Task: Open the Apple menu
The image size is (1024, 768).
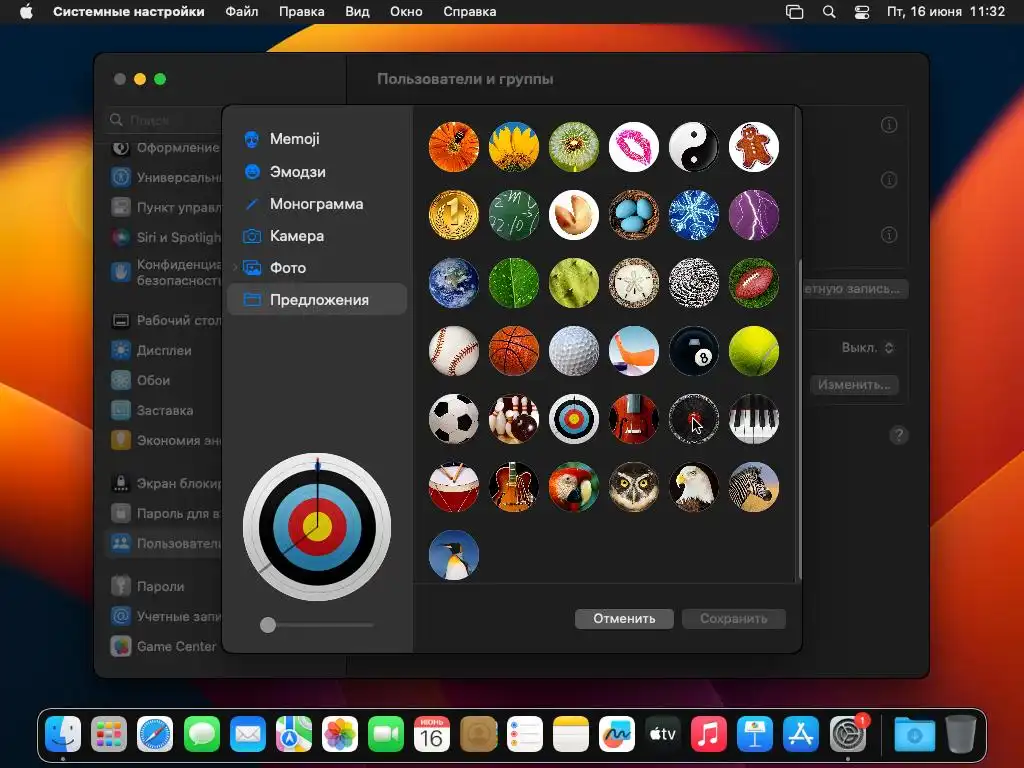Action: pyautogui.click(x=26, y=12)
